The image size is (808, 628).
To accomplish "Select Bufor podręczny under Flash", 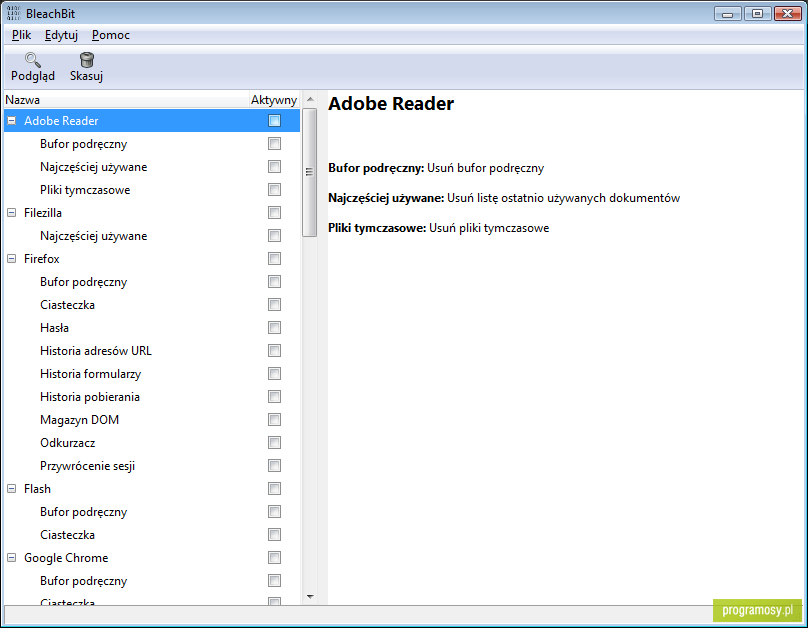I will click(x=152, y=512).
